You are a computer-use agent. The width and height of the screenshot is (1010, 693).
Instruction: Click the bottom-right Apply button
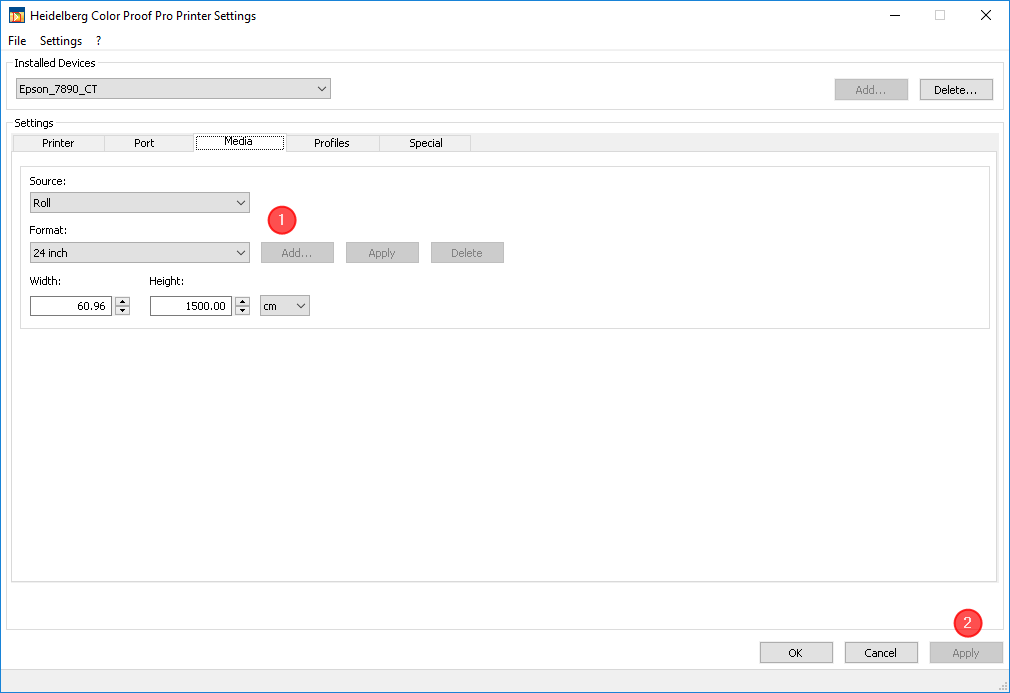[x=966, y=652]
